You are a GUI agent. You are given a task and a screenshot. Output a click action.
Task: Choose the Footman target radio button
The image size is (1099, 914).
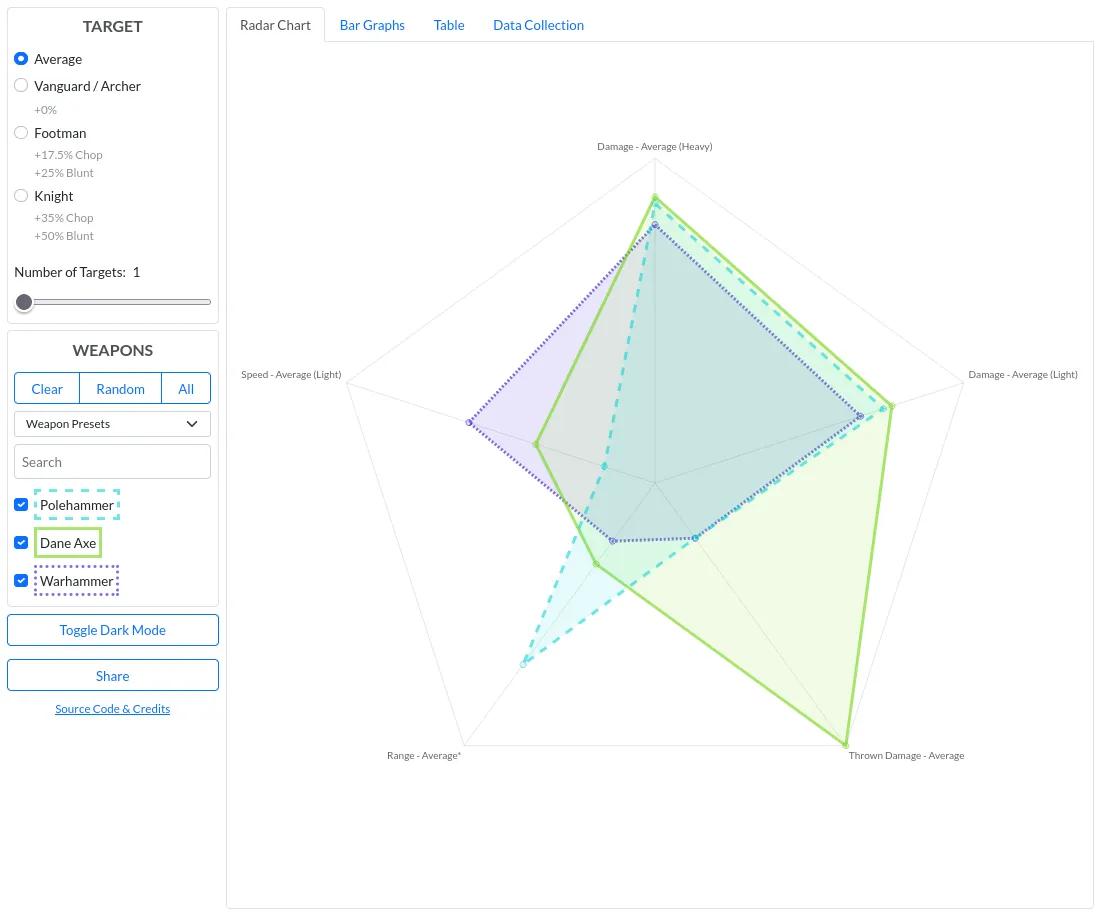(x=21, y=133)
